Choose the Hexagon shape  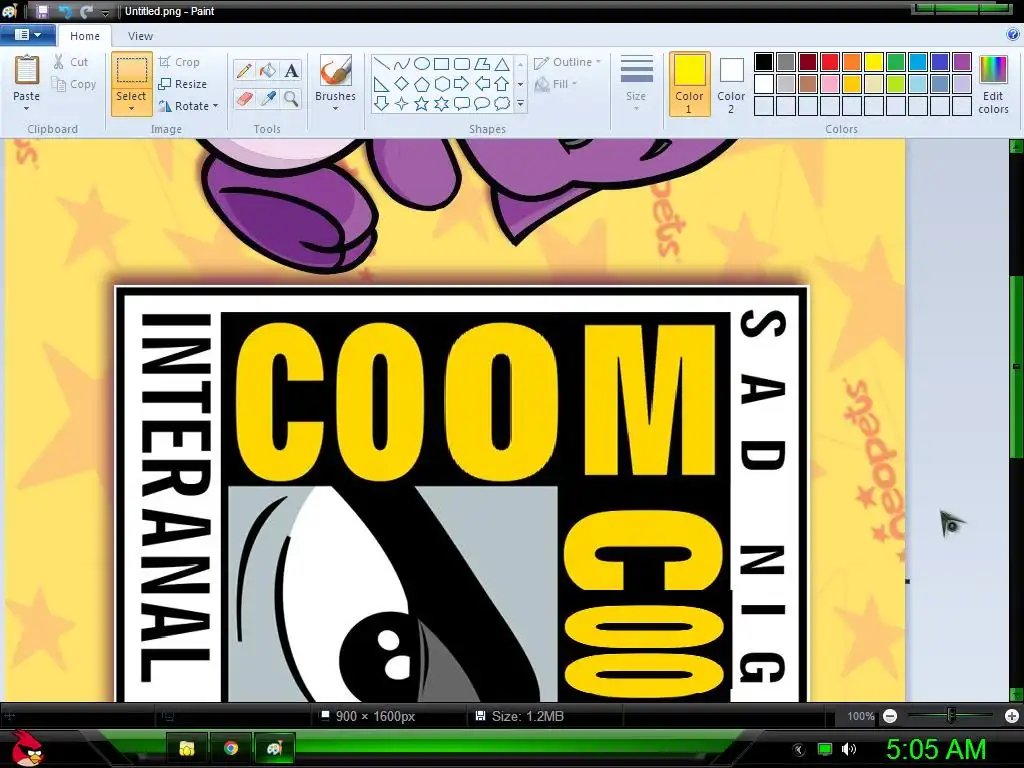click(x=441, y=84)
